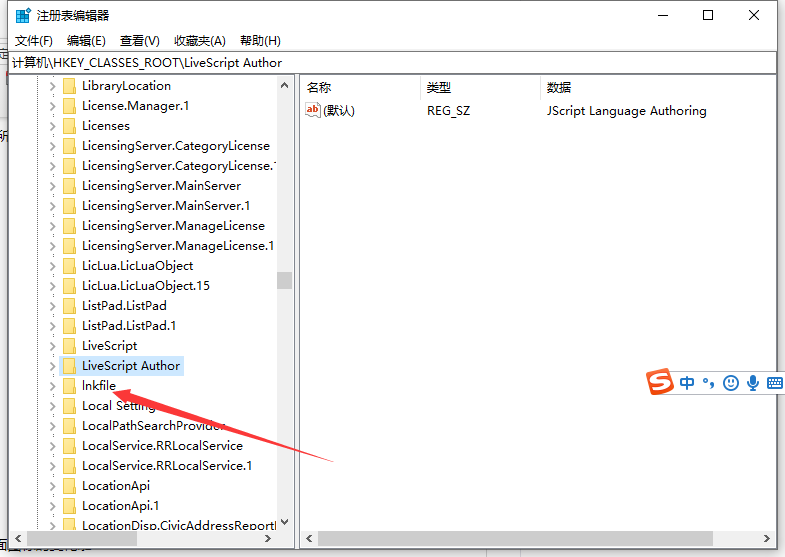Screen dimensions: 785x557
Task: Toggle the 中 Chinese/English input mode
Action: coord(687,383)
